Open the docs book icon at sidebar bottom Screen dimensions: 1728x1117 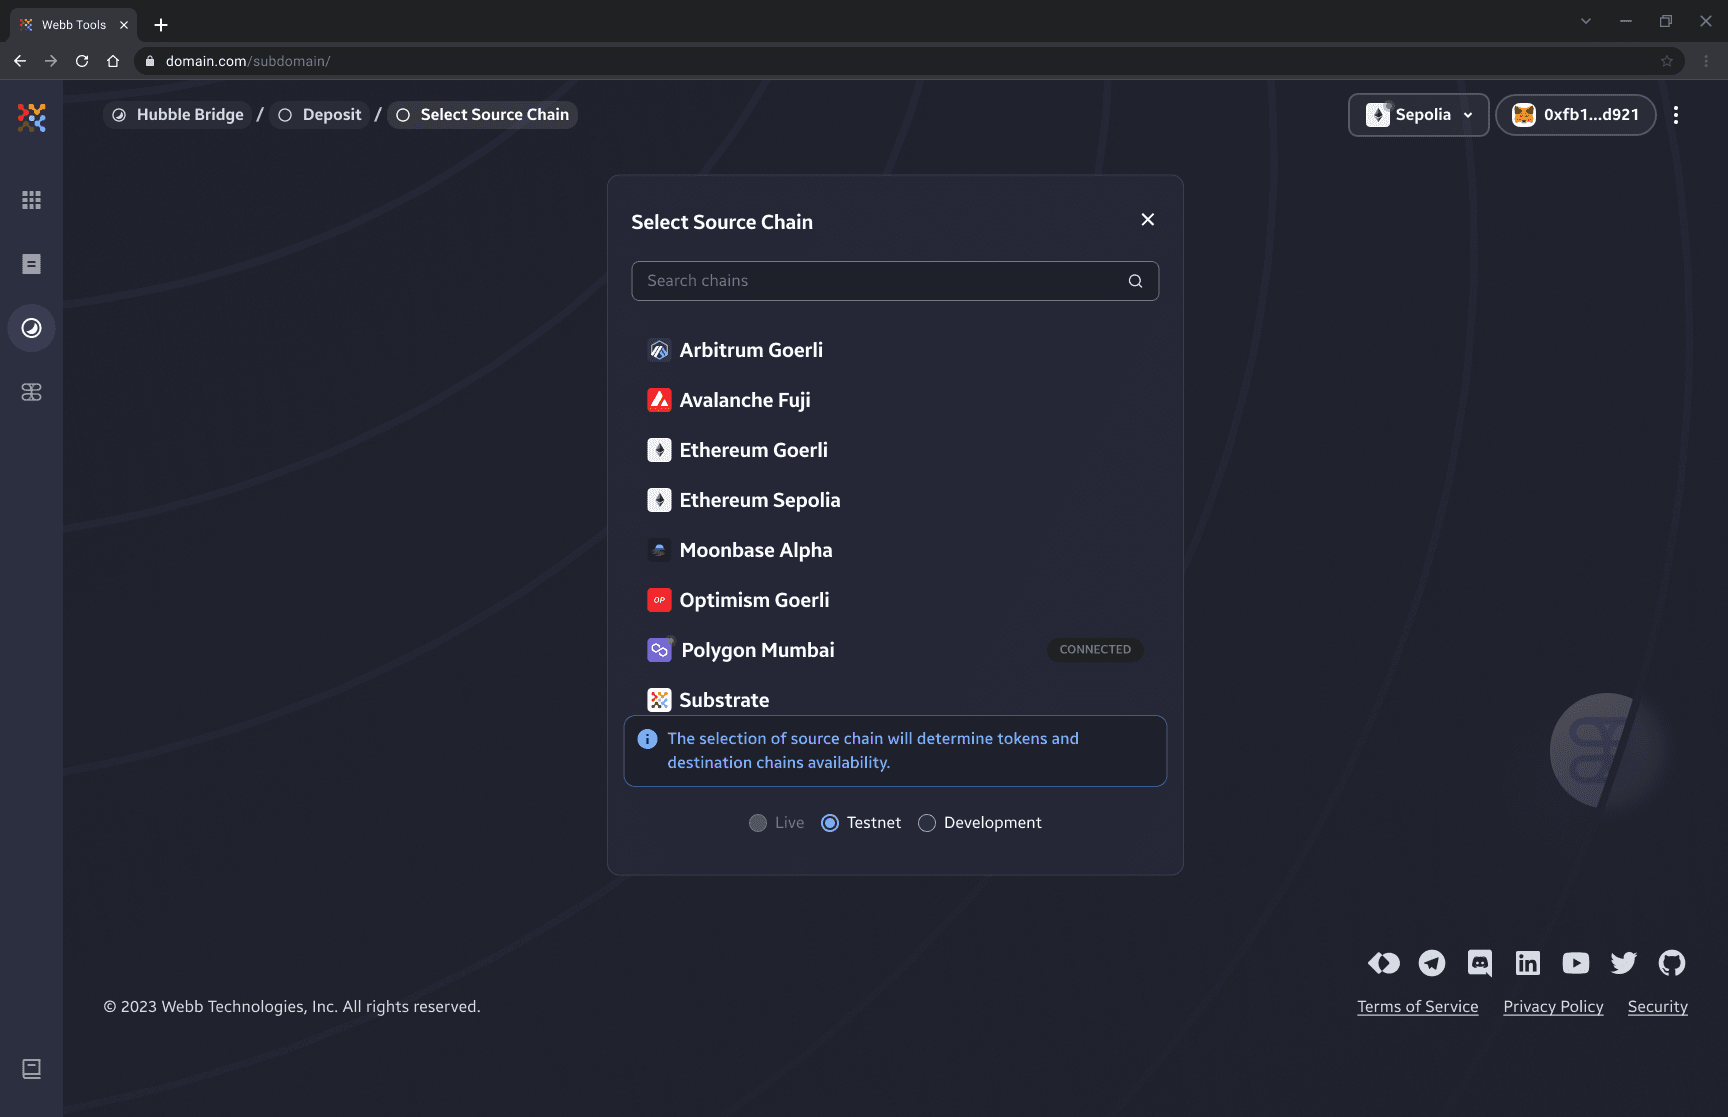[x=31, y=1069]
